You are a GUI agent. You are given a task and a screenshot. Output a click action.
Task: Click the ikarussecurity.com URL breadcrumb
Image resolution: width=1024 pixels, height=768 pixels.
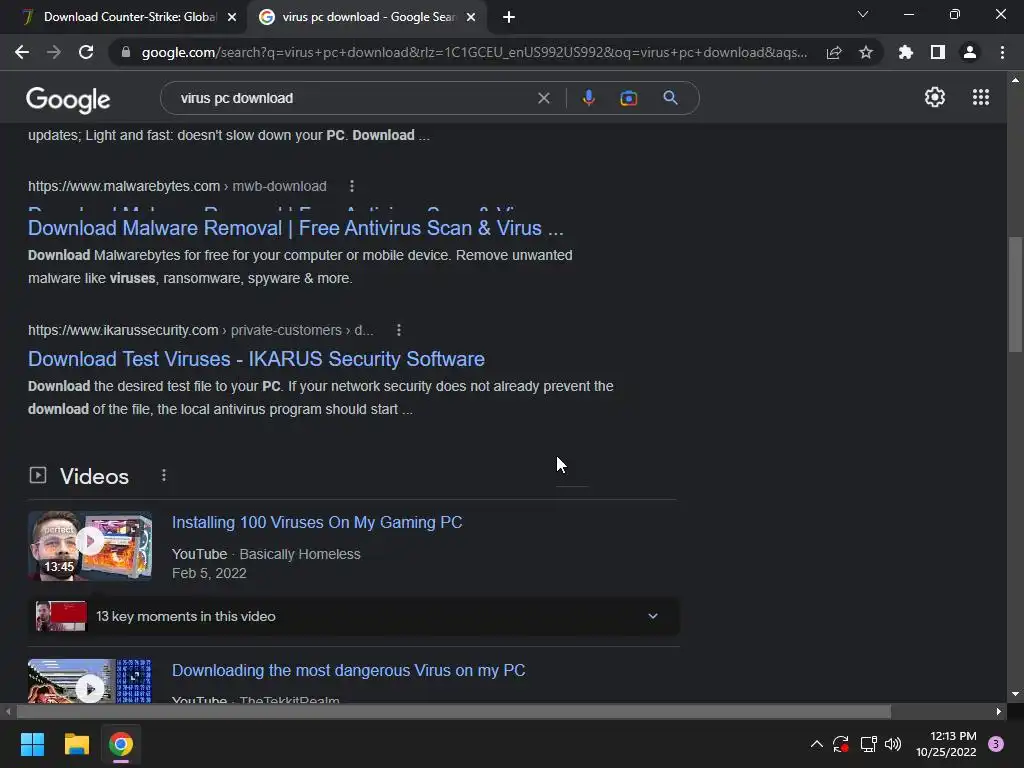pos(200,330)
